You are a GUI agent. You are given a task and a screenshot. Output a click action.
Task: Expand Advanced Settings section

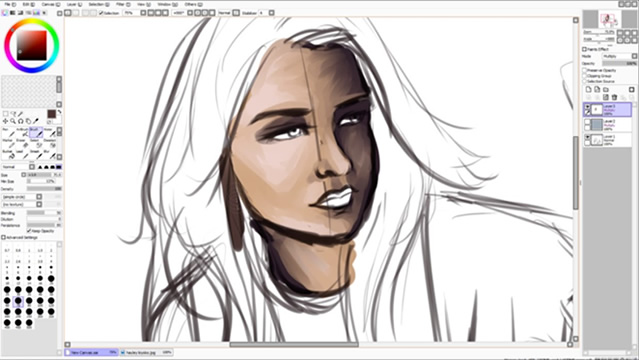[x=4, y=237]
